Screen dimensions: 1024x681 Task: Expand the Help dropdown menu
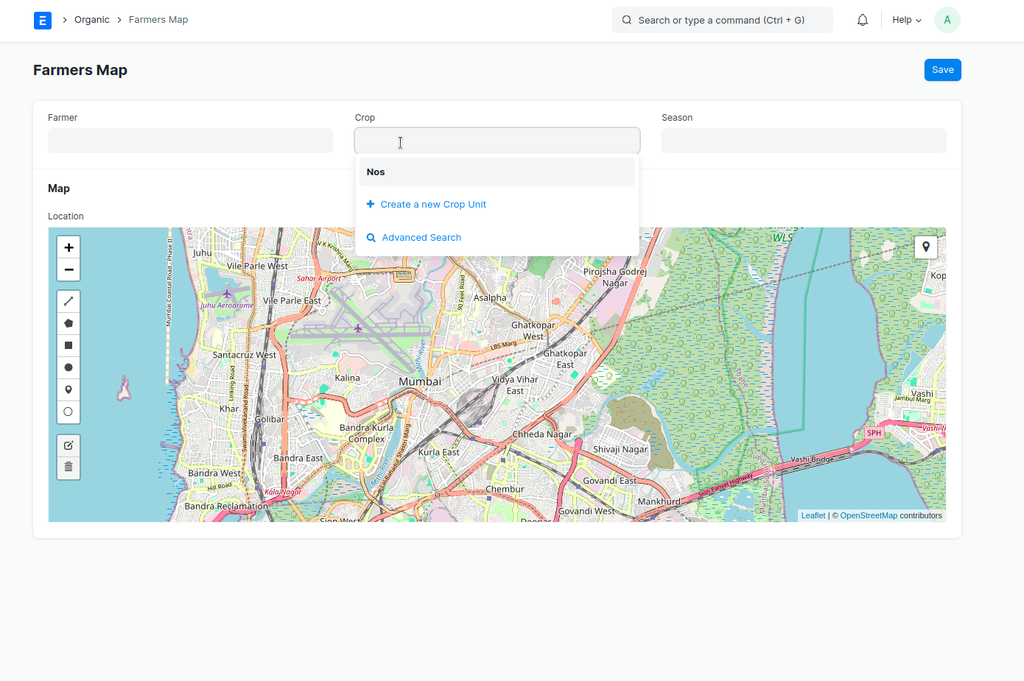906,20
